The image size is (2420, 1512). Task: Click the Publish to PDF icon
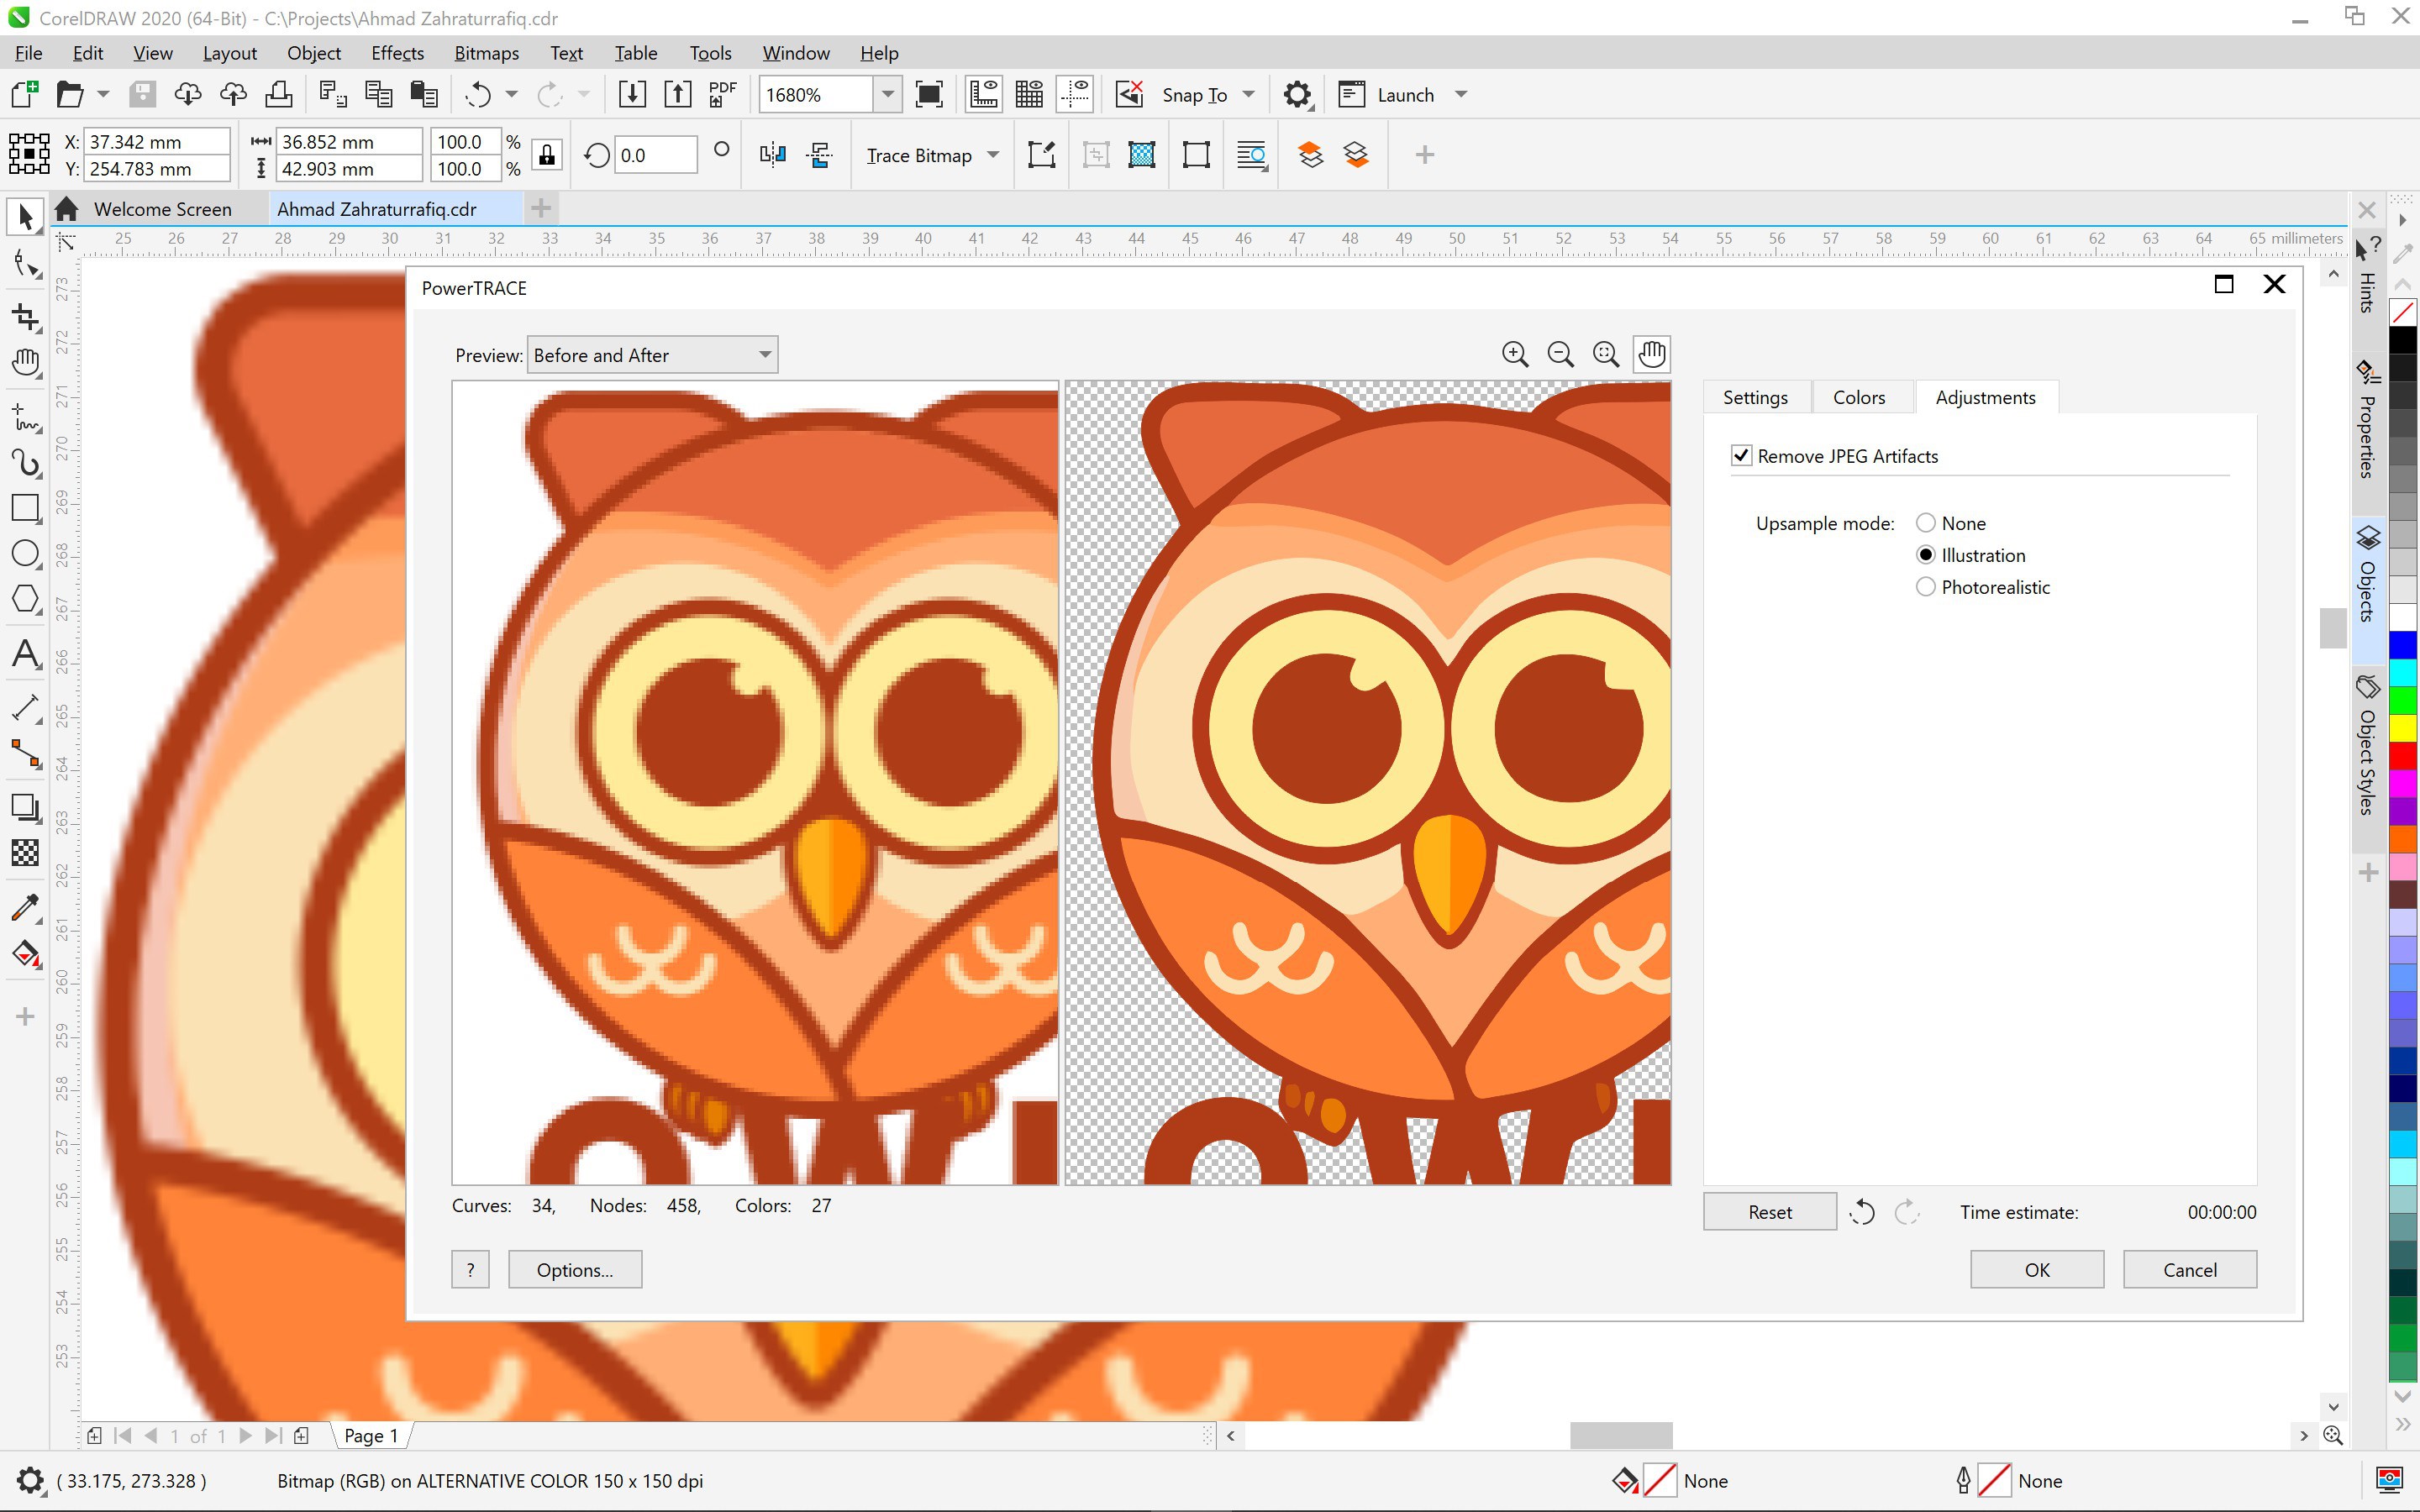click(722, 94)
